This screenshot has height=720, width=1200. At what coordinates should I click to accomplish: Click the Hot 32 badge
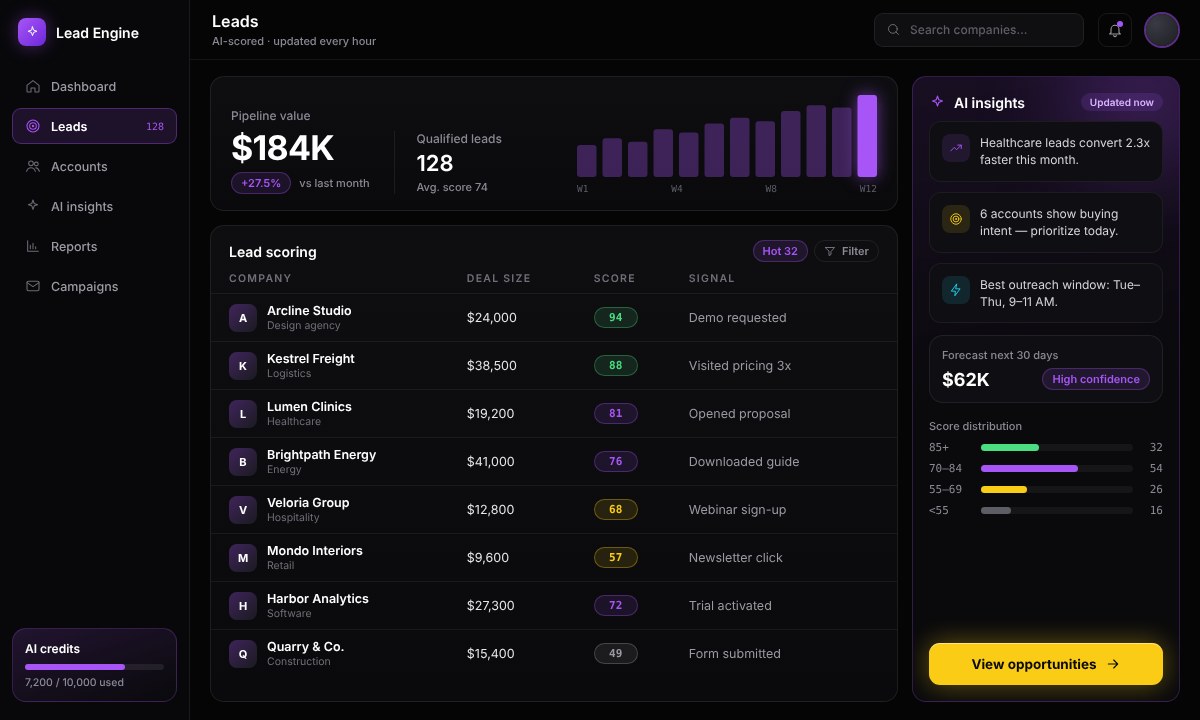(780, 251)
